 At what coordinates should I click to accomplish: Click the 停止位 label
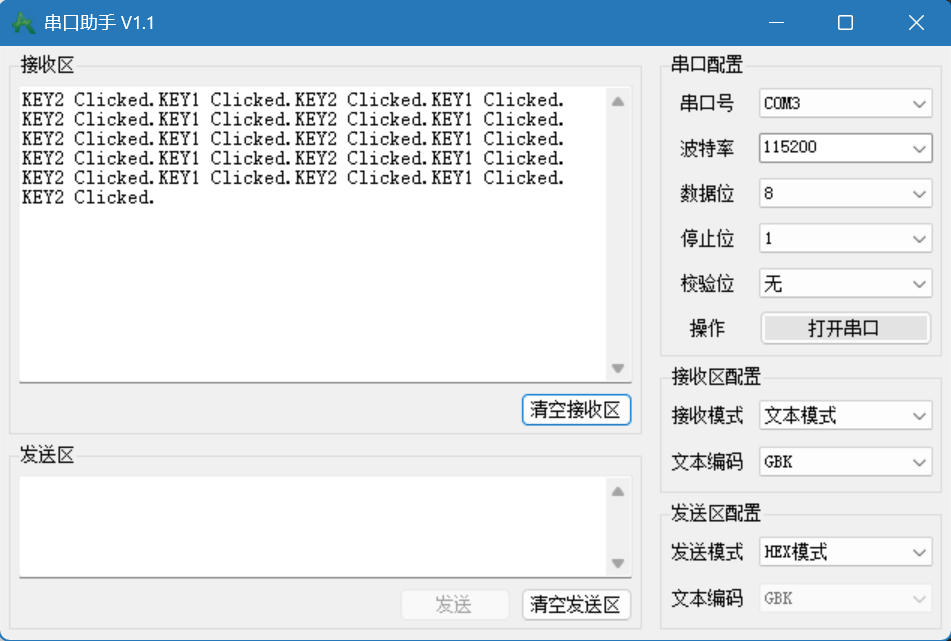coord(707,238)
